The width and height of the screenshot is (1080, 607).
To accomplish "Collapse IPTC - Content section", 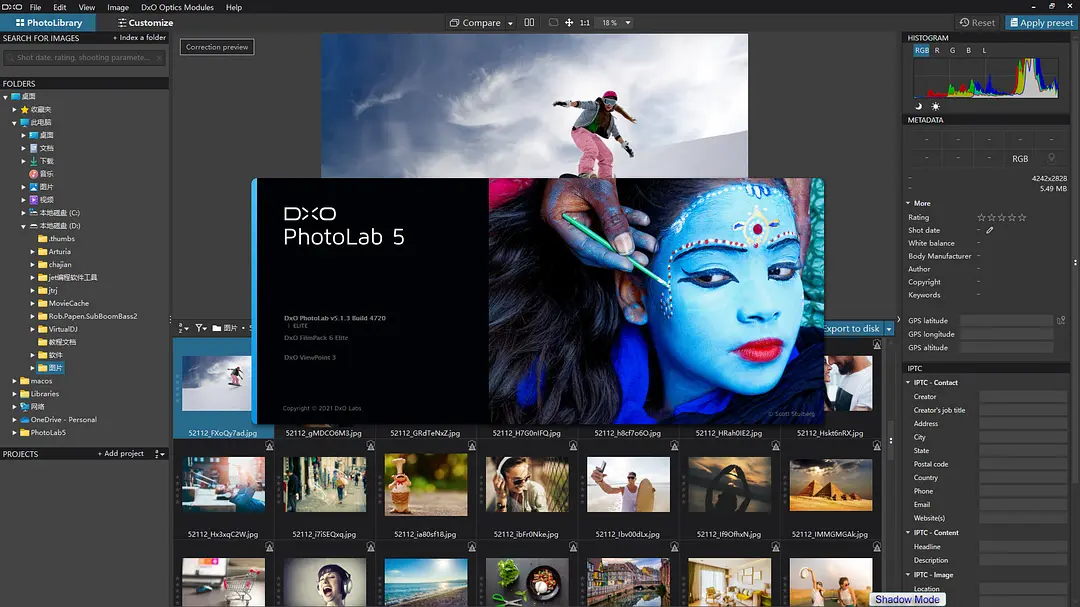I will pyautogui.click(x=908, y=533).
